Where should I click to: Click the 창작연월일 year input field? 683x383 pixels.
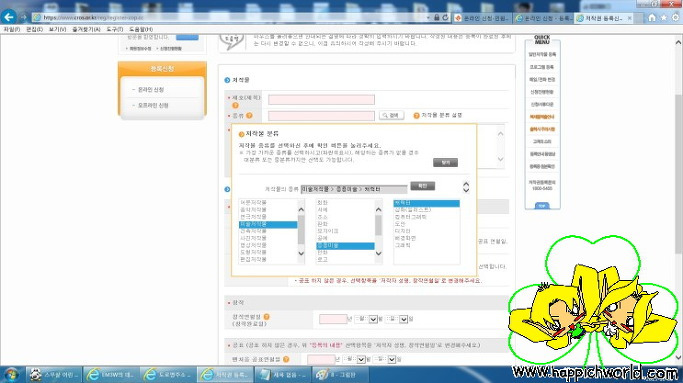[333, 319]
